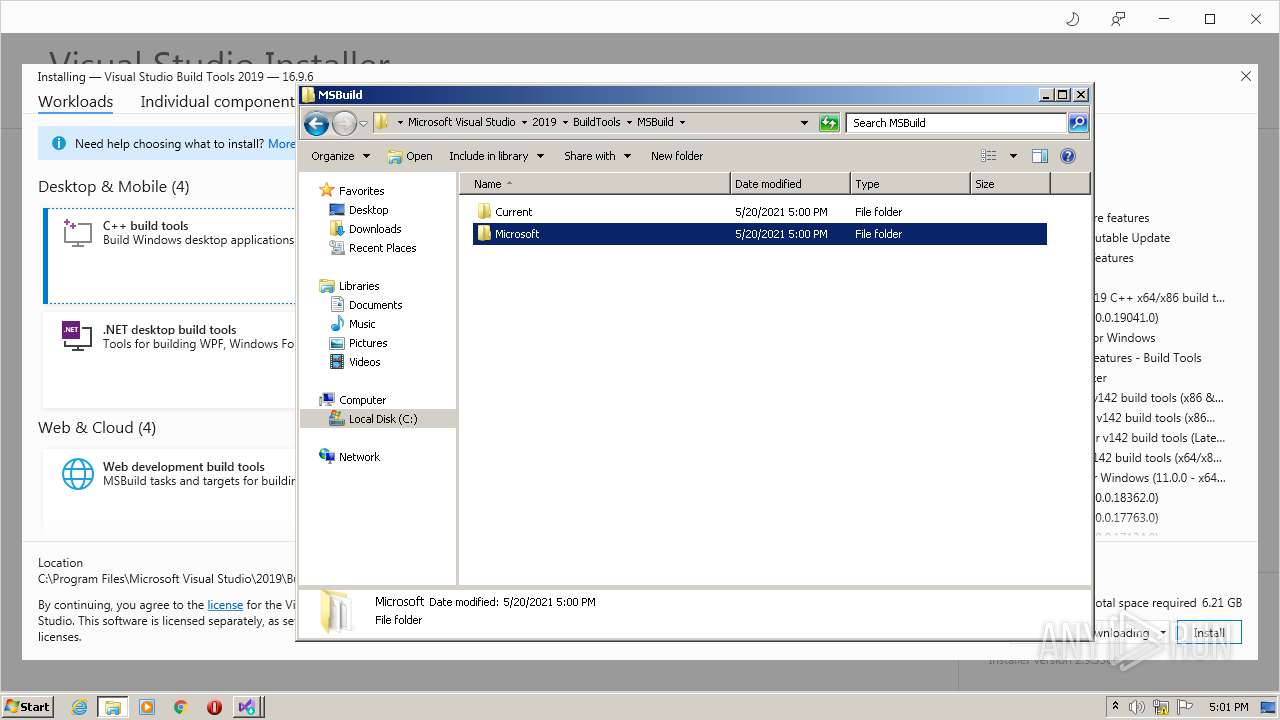The width and height of the screenshot is (1280, 720).
Task: Select Favorites in the navigation pane
Action: tap(361, 191)
